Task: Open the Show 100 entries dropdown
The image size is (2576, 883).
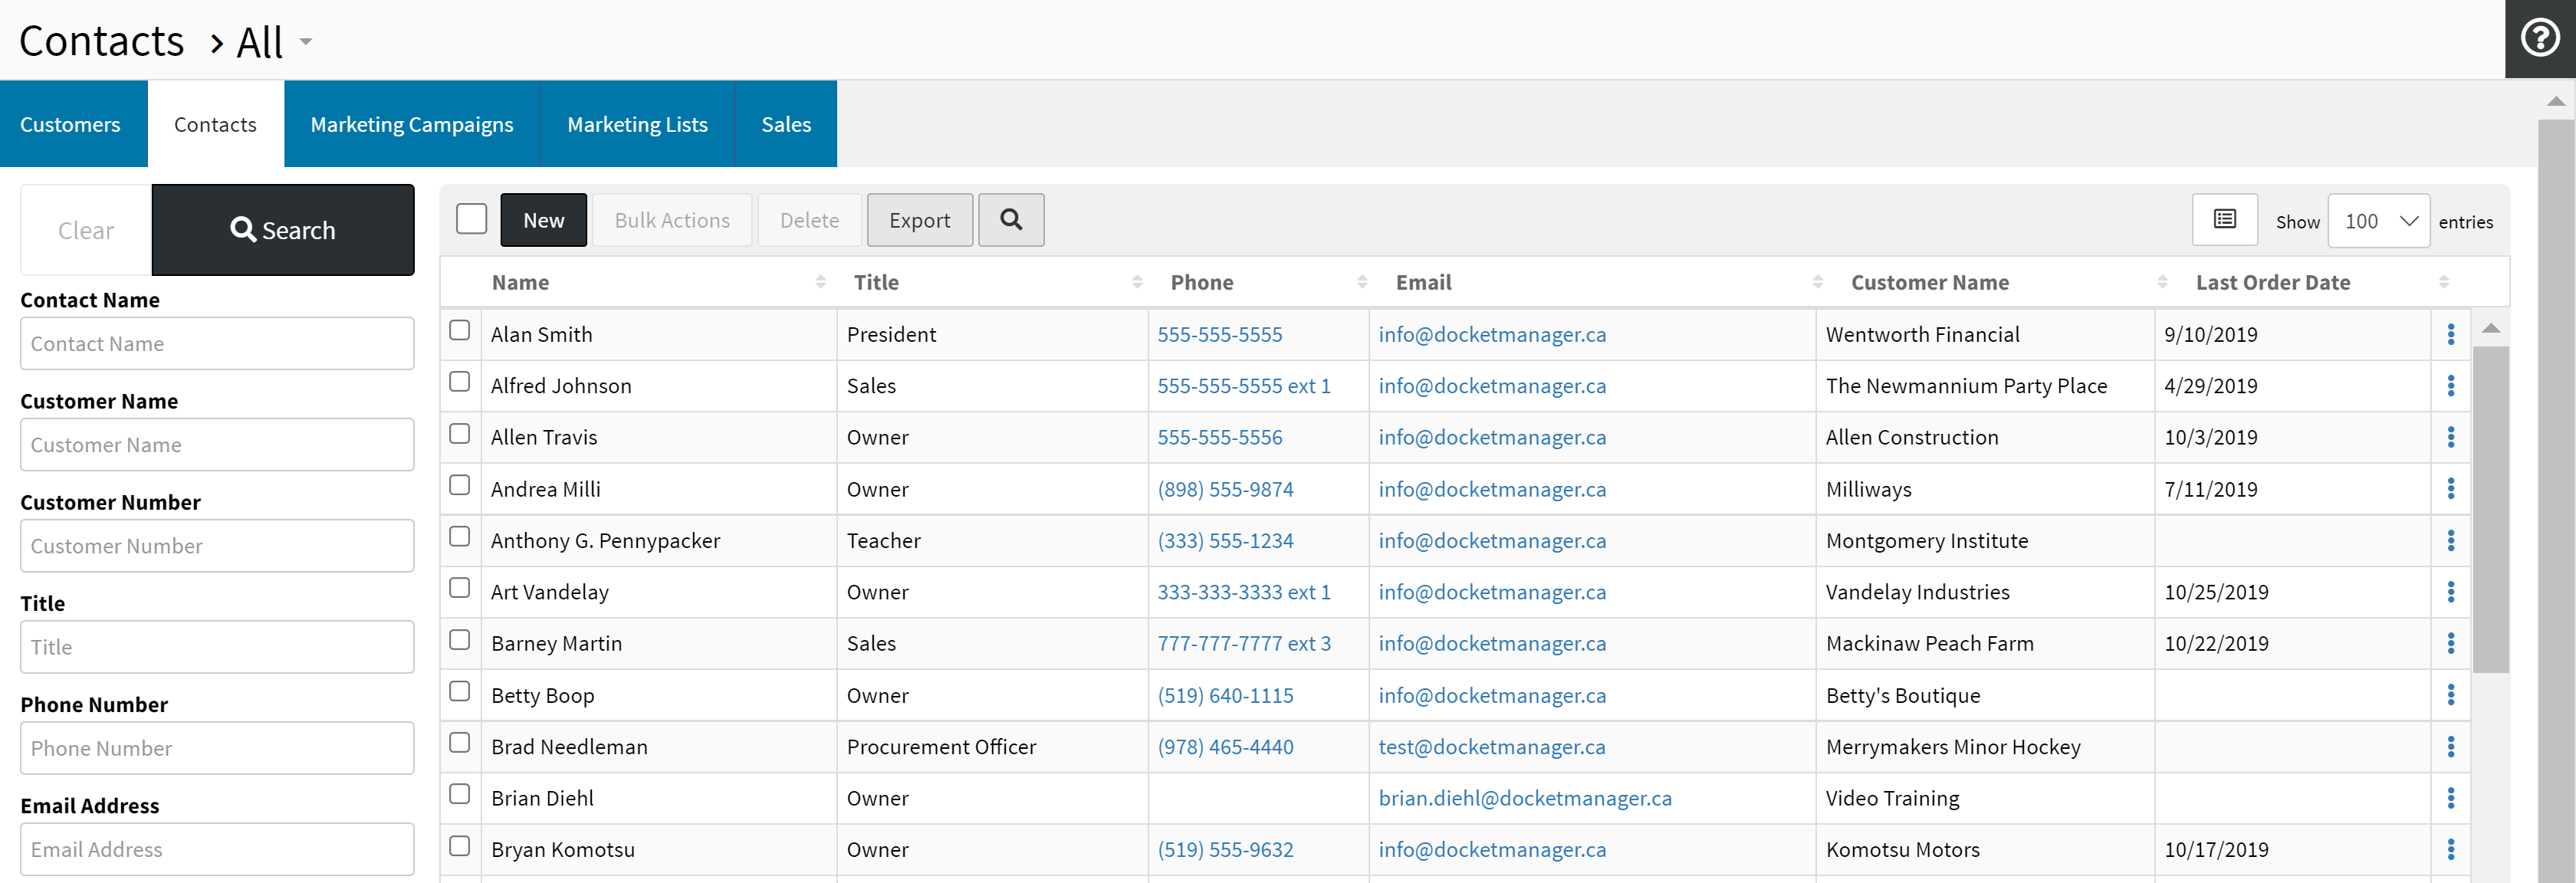Action: [2378, 221]
